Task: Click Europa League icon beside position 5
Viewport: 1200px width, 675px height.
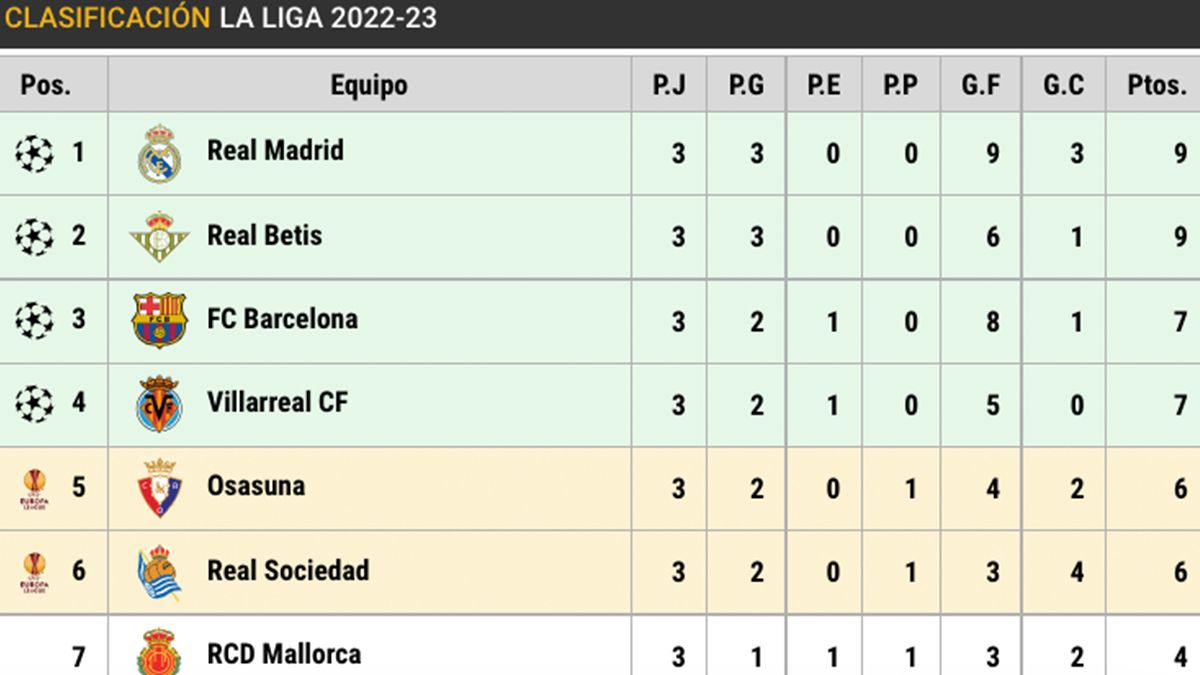Action: (x=34, y=488)
